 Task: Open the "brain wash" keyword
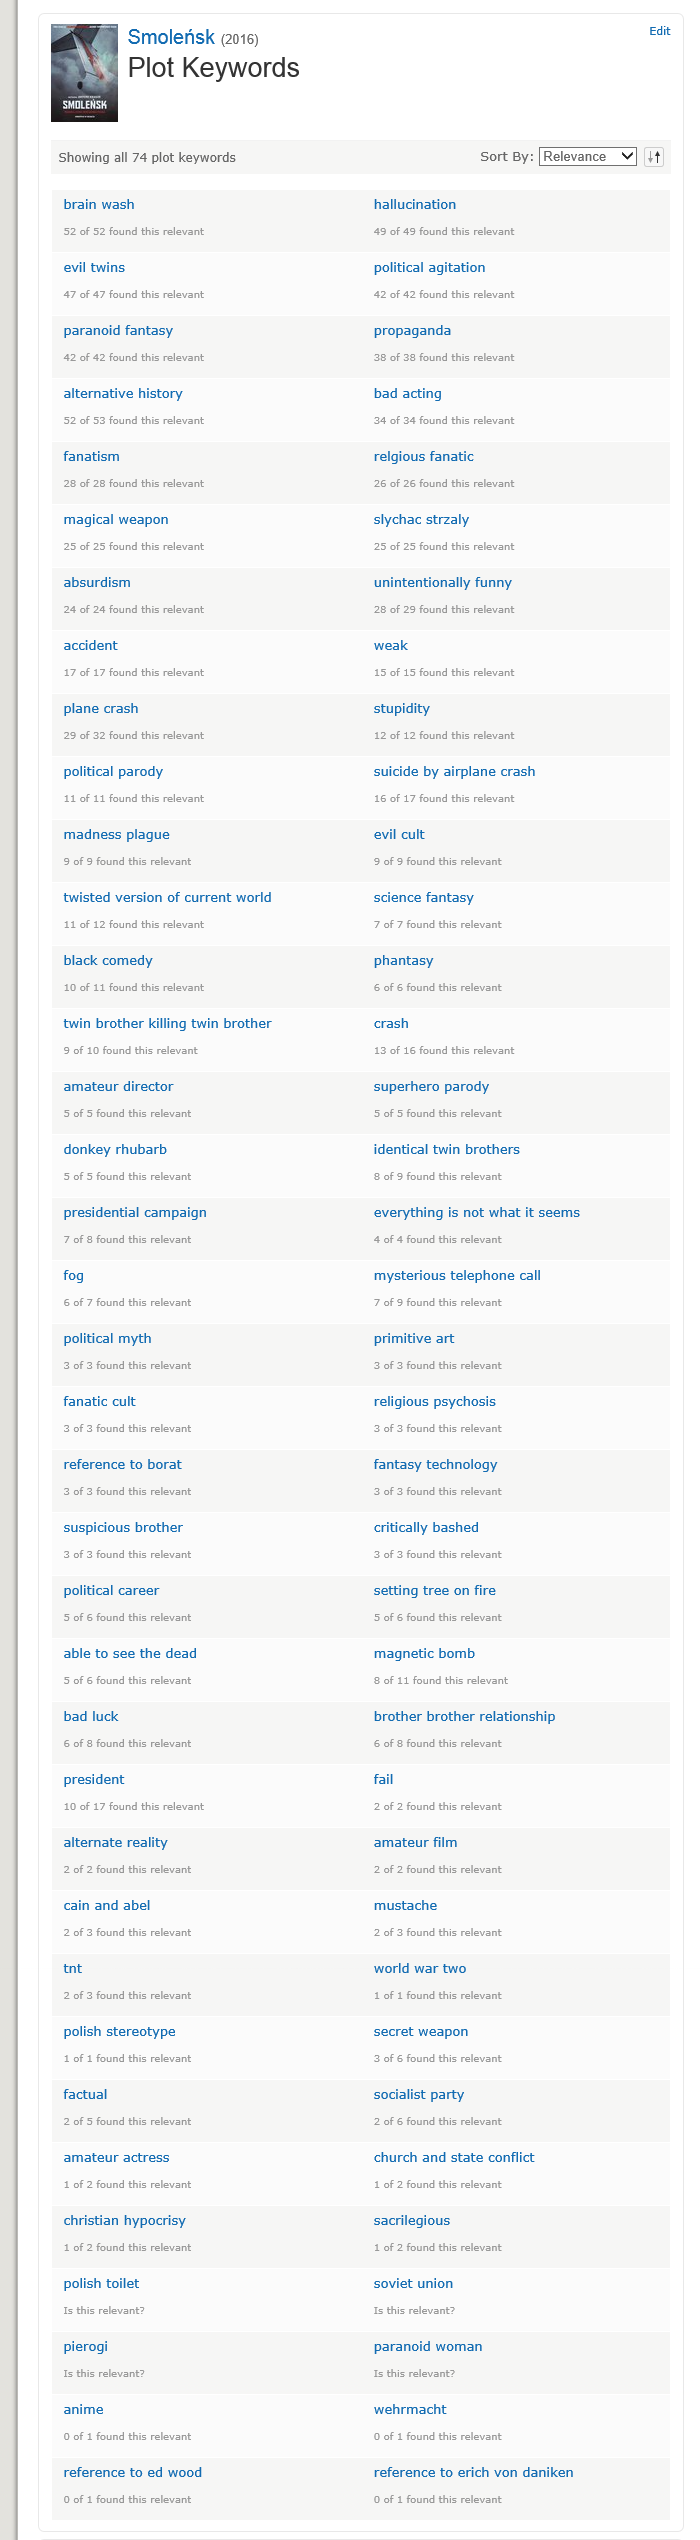pyautogui.click(x=99, y=205)
